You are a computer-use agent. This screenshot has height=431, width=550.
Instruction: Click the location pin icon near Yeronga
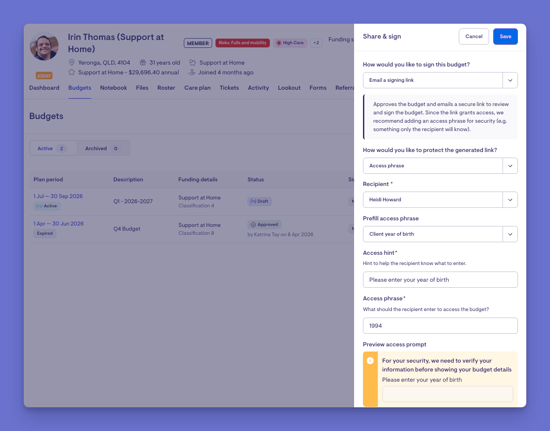tap(72, 62)
